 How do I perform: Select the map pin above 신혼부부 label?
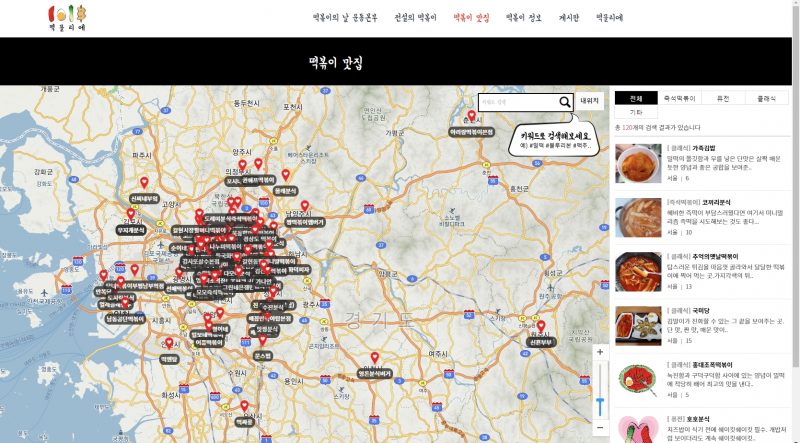[541, 326]
